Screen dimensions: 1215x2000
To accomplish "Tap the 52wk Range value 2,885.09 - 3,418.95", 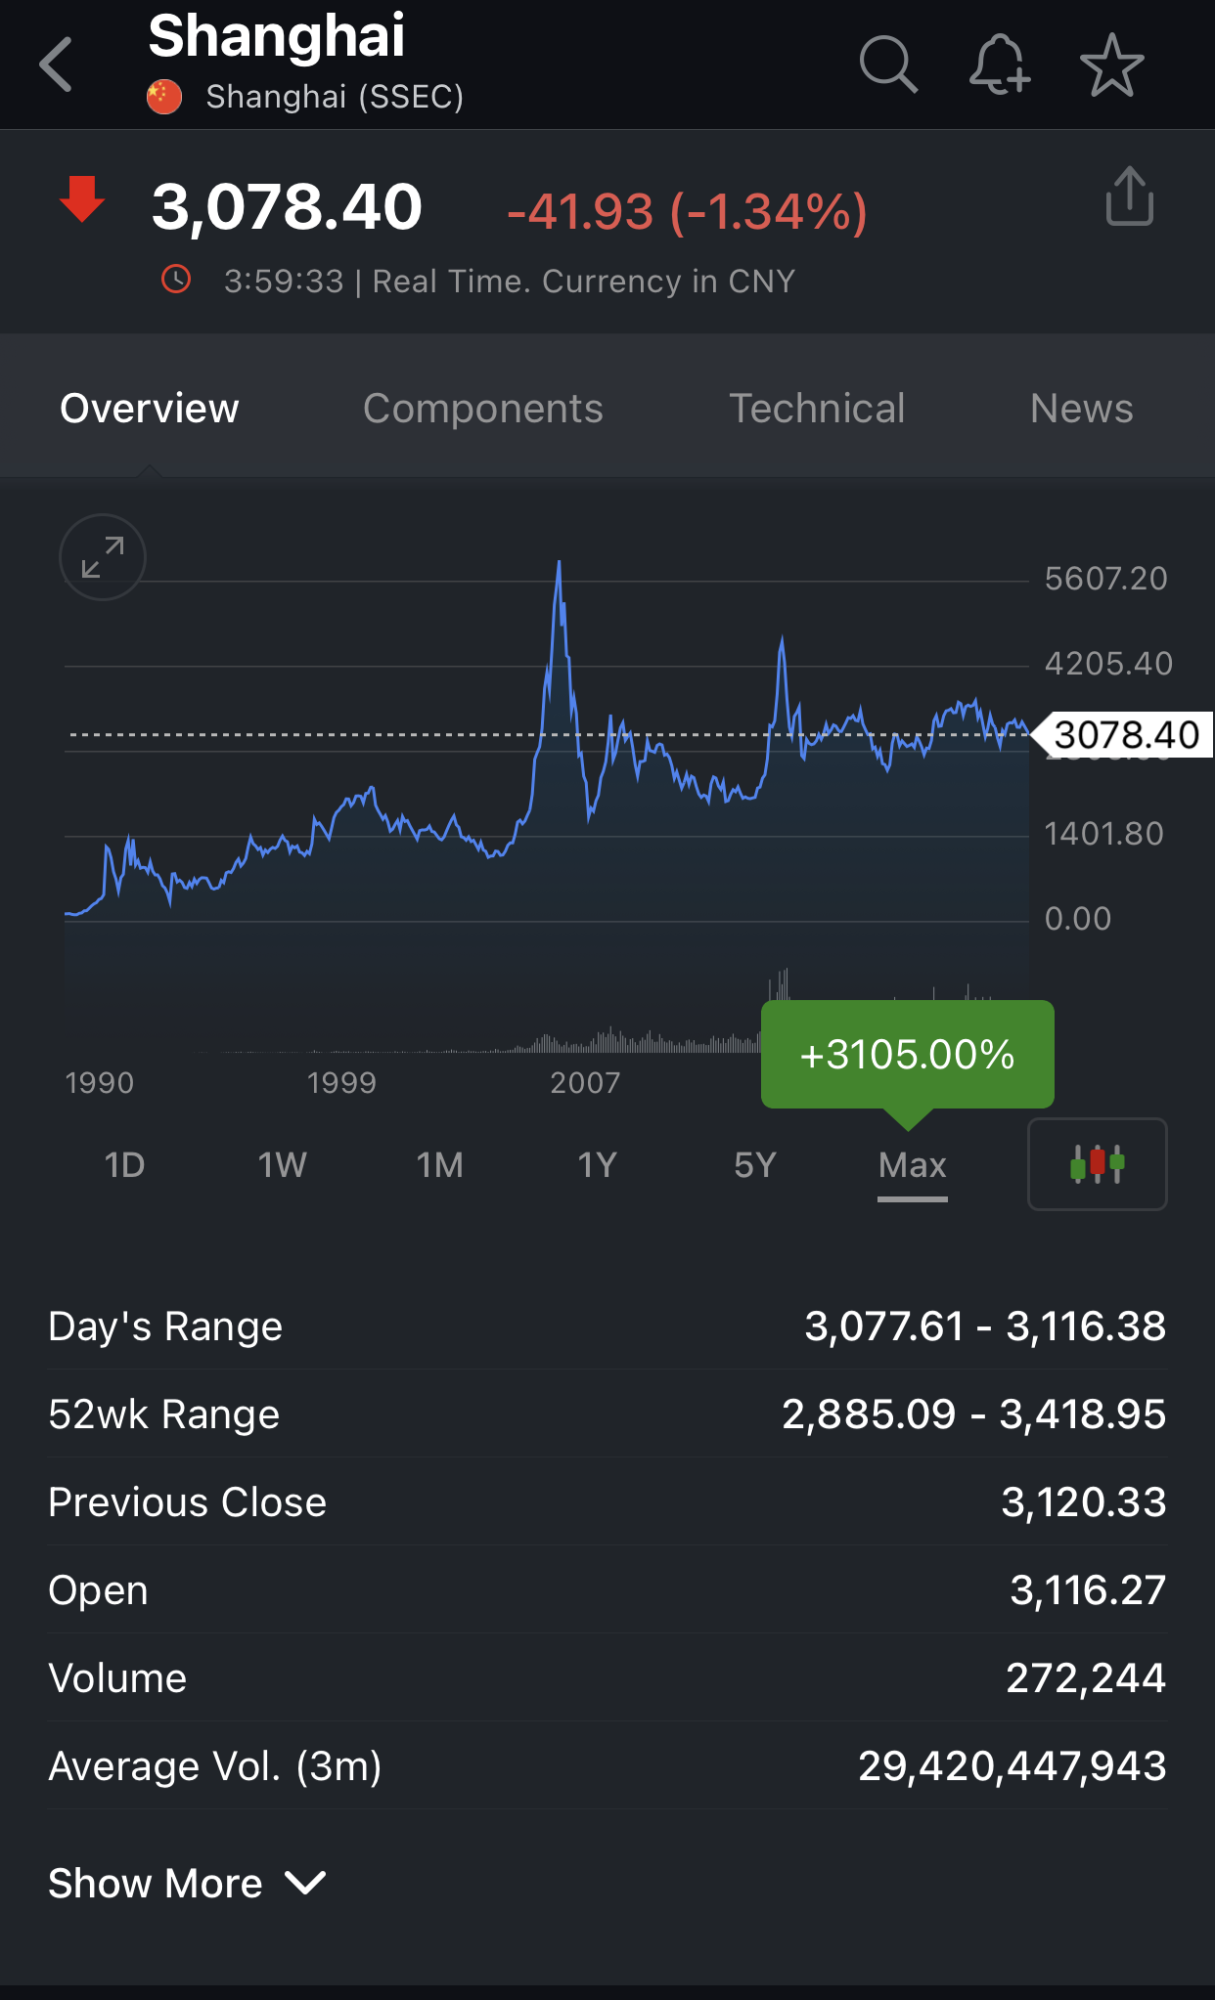I will (974, 1414).
